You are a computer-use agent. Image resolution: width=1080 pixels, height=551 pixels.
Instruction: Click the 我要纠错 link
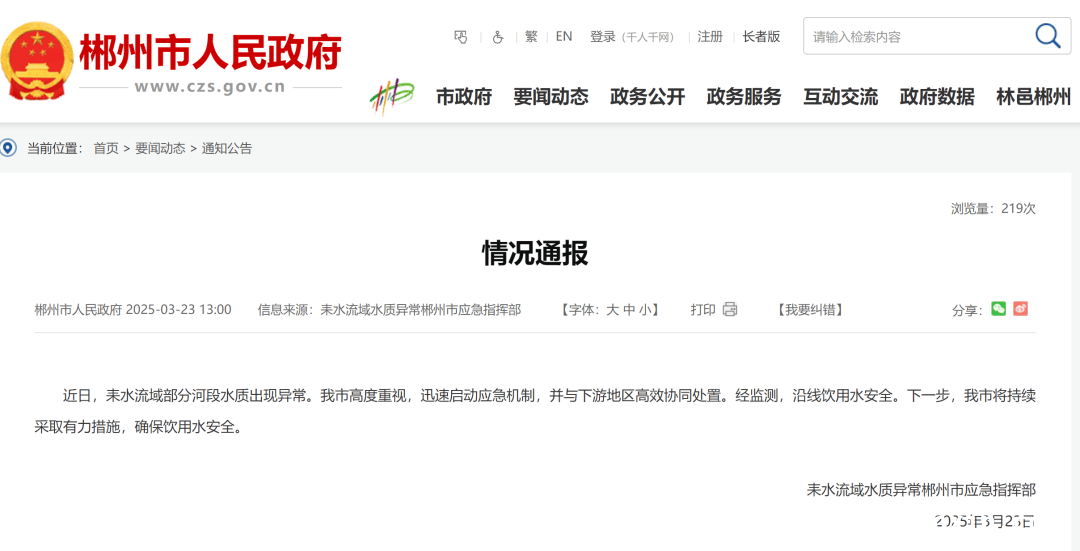(810, 310)
